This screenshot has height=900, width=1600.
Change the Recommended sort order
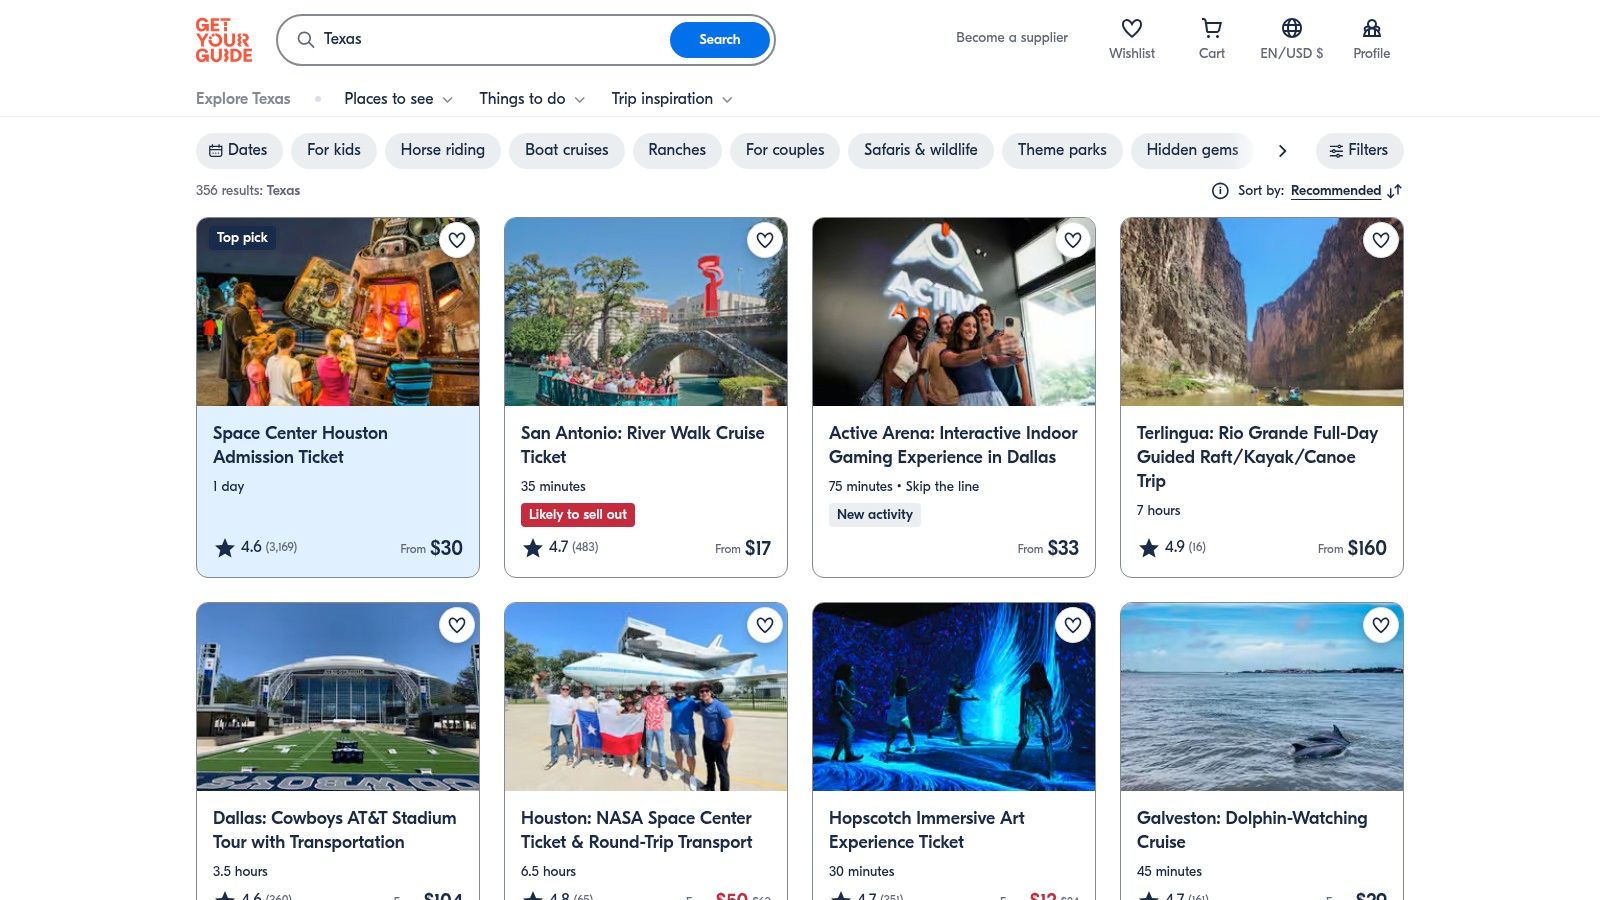coord(1336,190)
